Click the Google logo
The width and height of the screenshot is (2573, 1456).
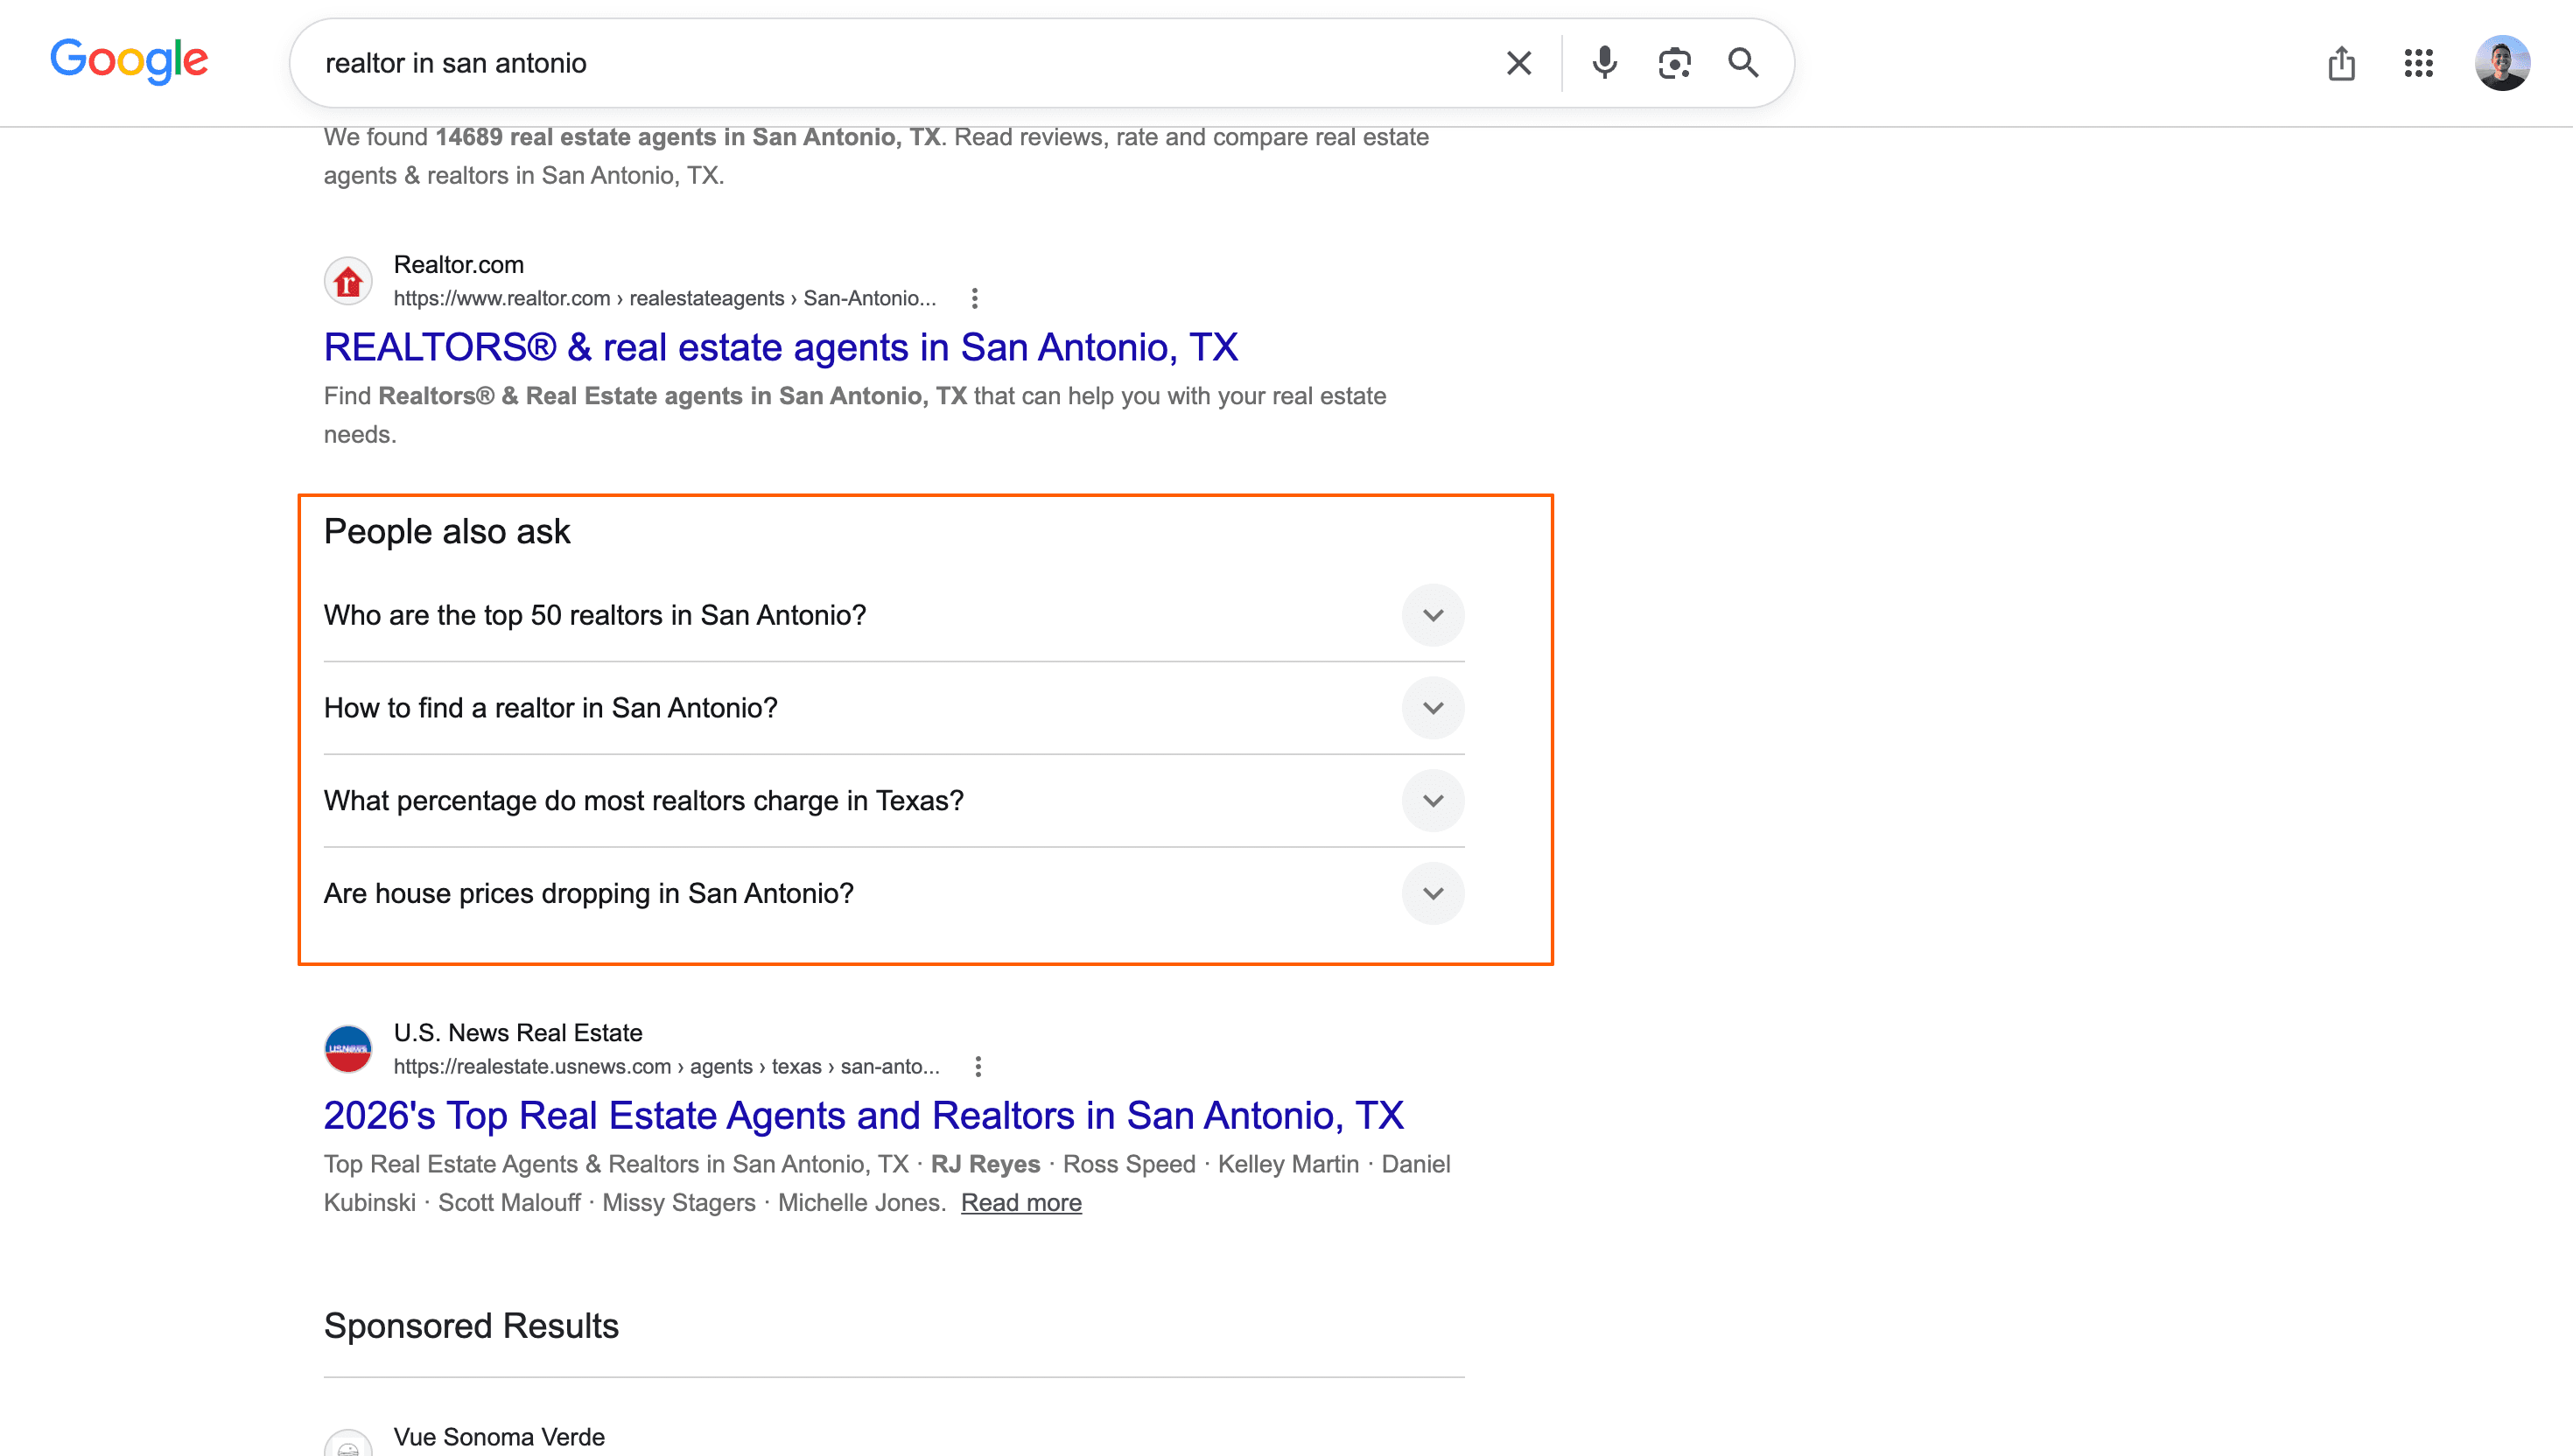point(129,61)
